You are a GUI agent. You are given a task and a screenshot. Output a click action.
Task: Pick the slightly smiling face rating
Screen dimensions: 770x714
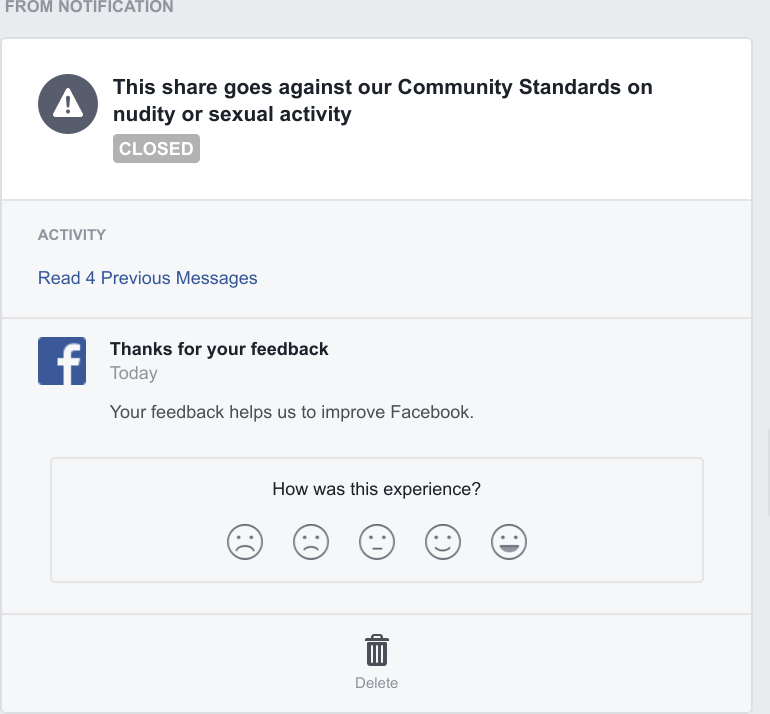pyautogui.click(x=443, y=543)
